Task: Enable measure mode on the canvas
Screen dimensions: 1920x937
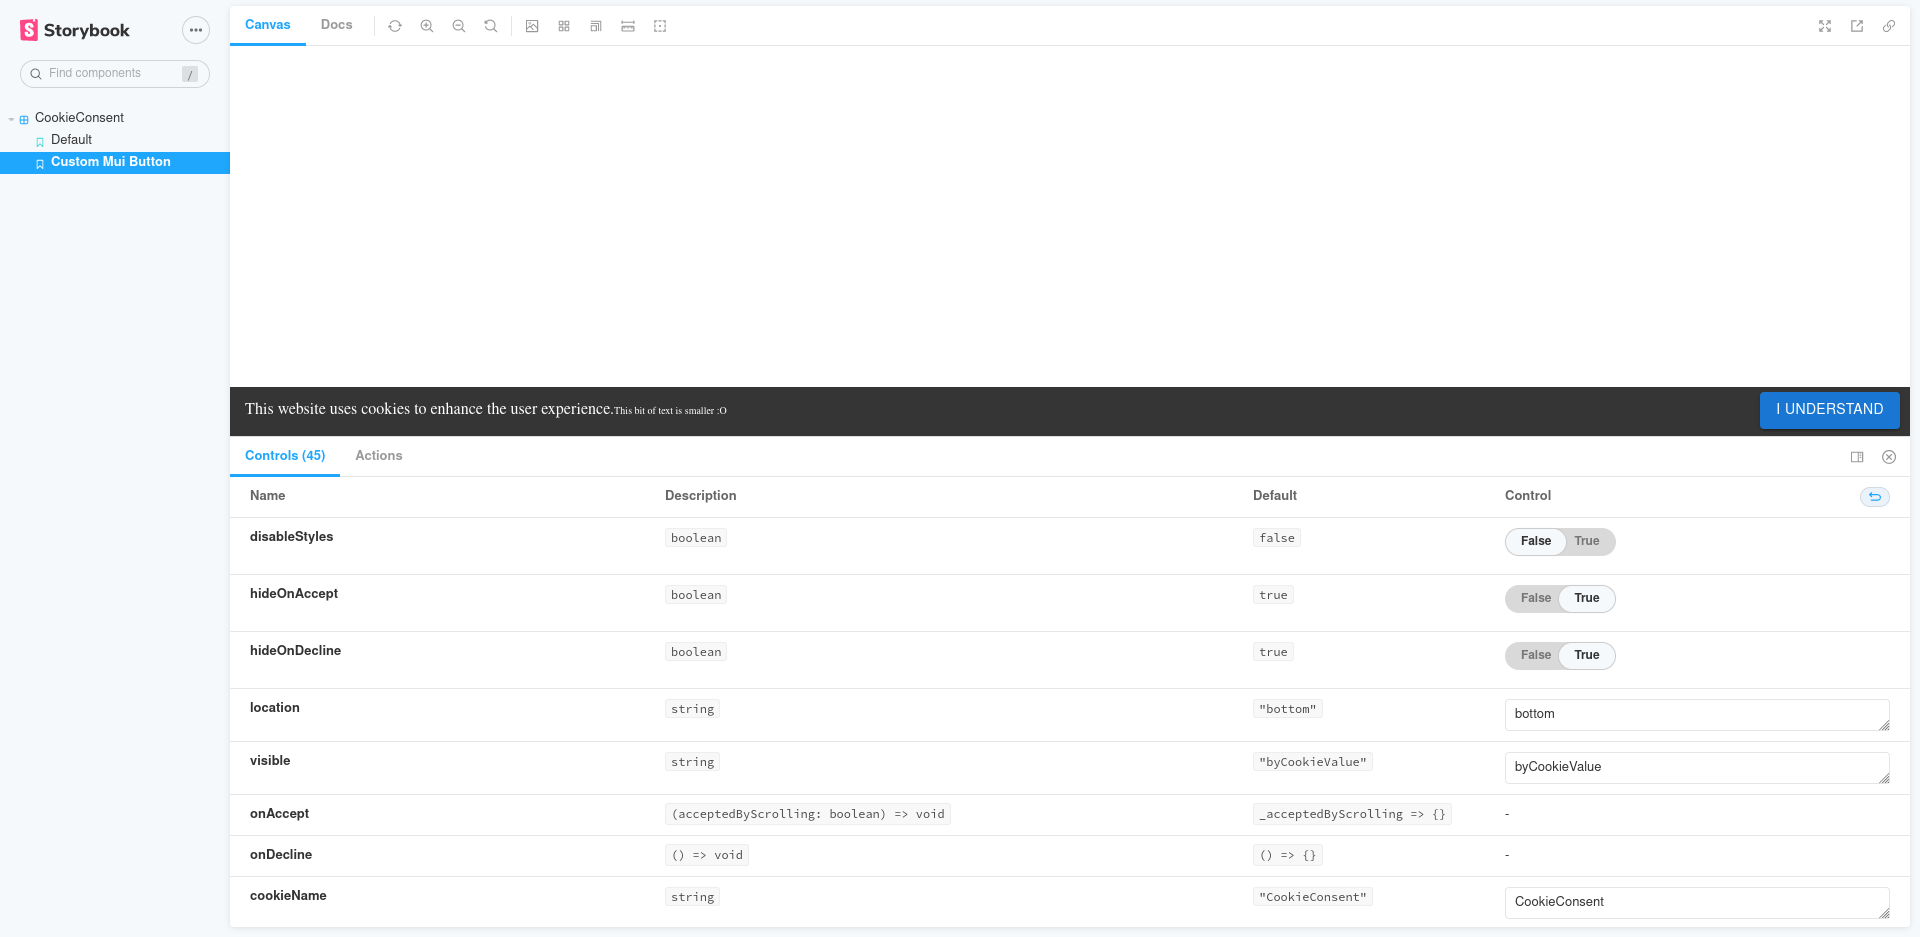Action: [628, 26]
